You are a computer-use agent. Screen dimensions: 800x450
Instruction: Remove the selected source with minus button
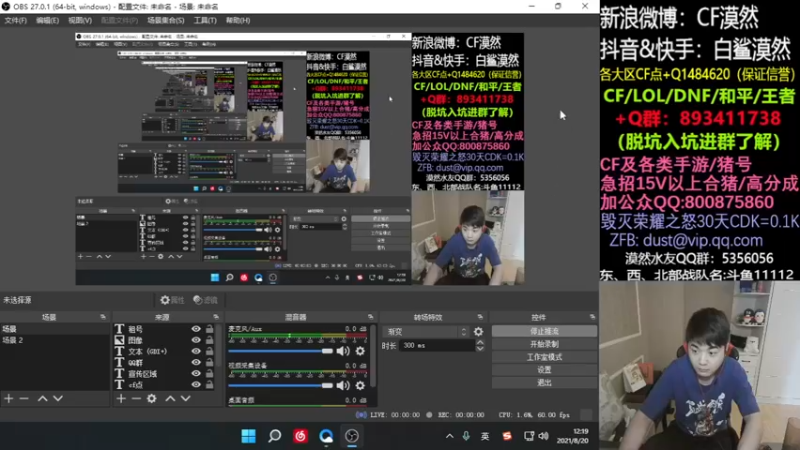pyautogui.click(x=136, y=398)
